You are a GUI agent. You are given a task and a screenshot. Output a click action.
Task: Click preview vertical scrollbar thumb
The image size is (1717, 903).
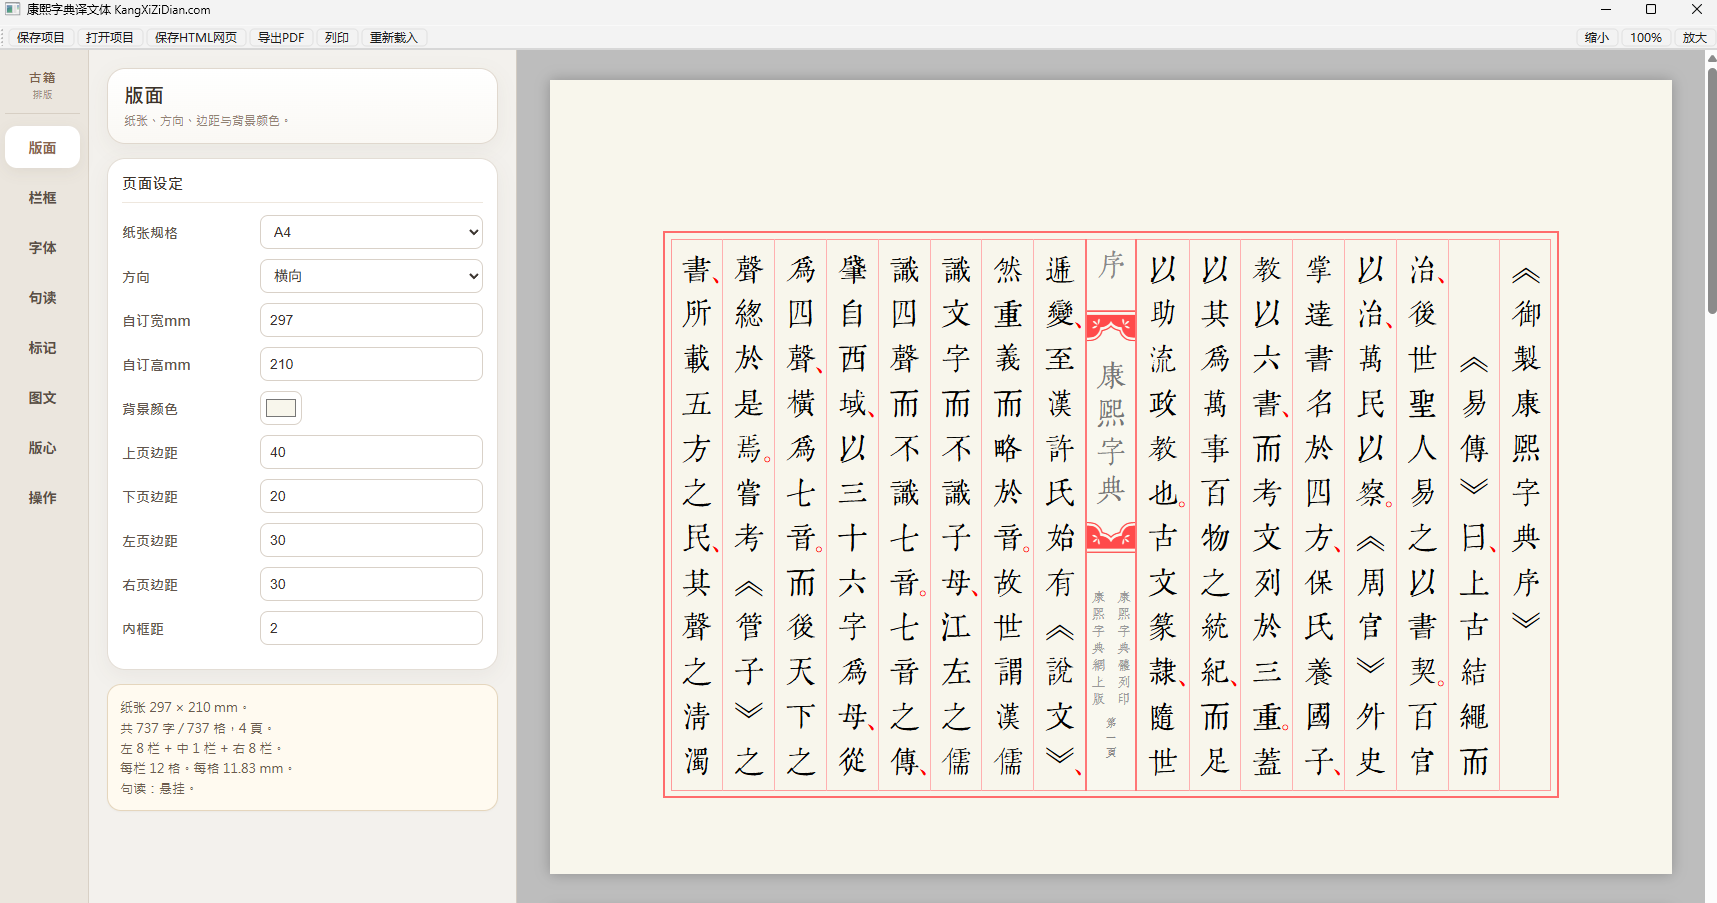[1711, 190]
